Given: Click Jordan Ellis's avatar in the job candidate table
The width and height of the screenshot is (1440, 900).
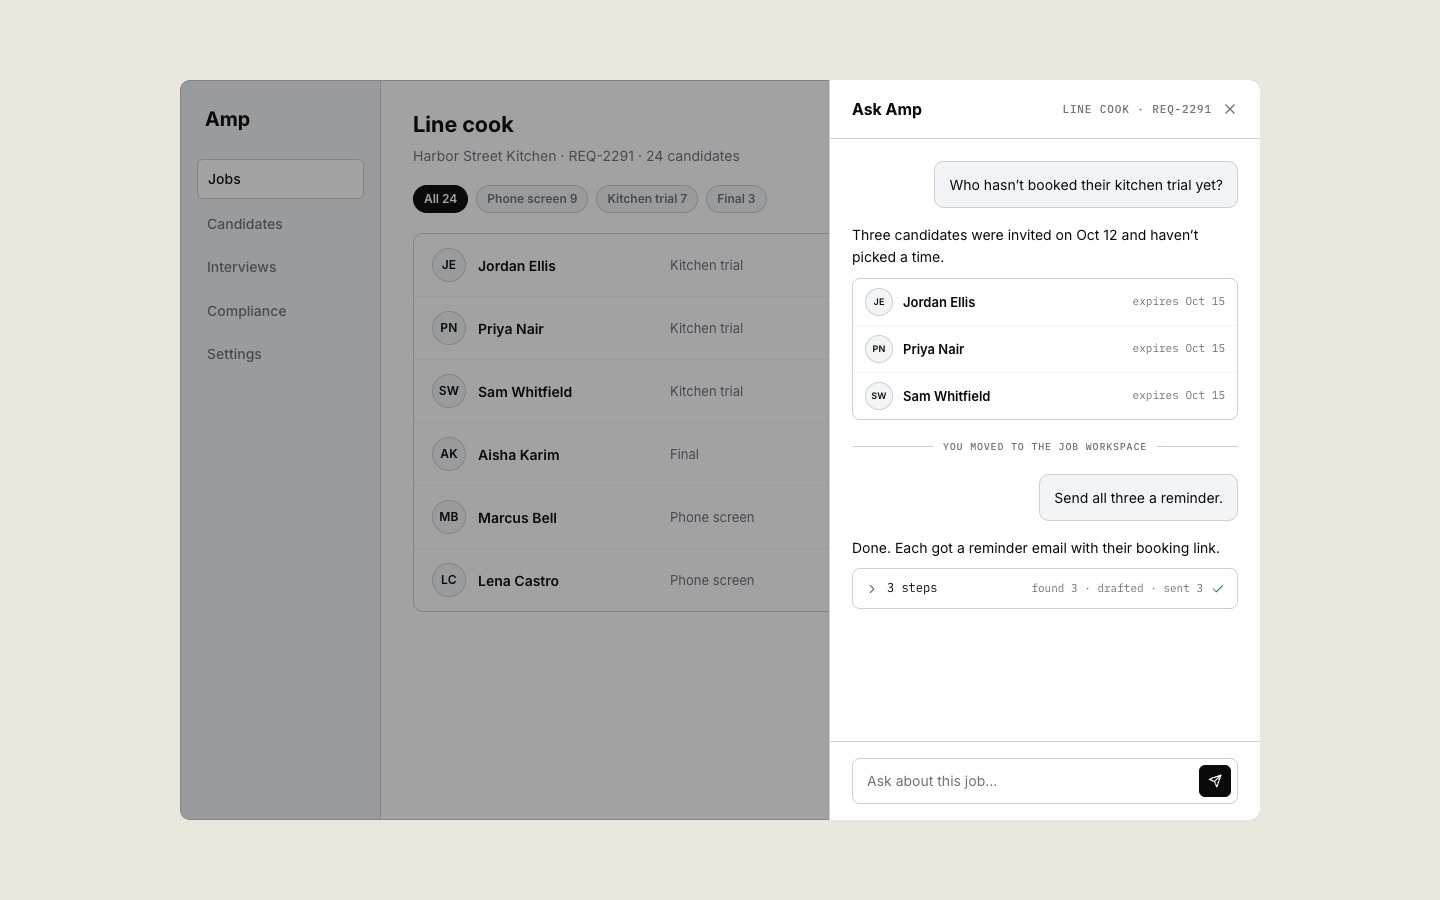Looking at the screenshot, I should (449, 265).
